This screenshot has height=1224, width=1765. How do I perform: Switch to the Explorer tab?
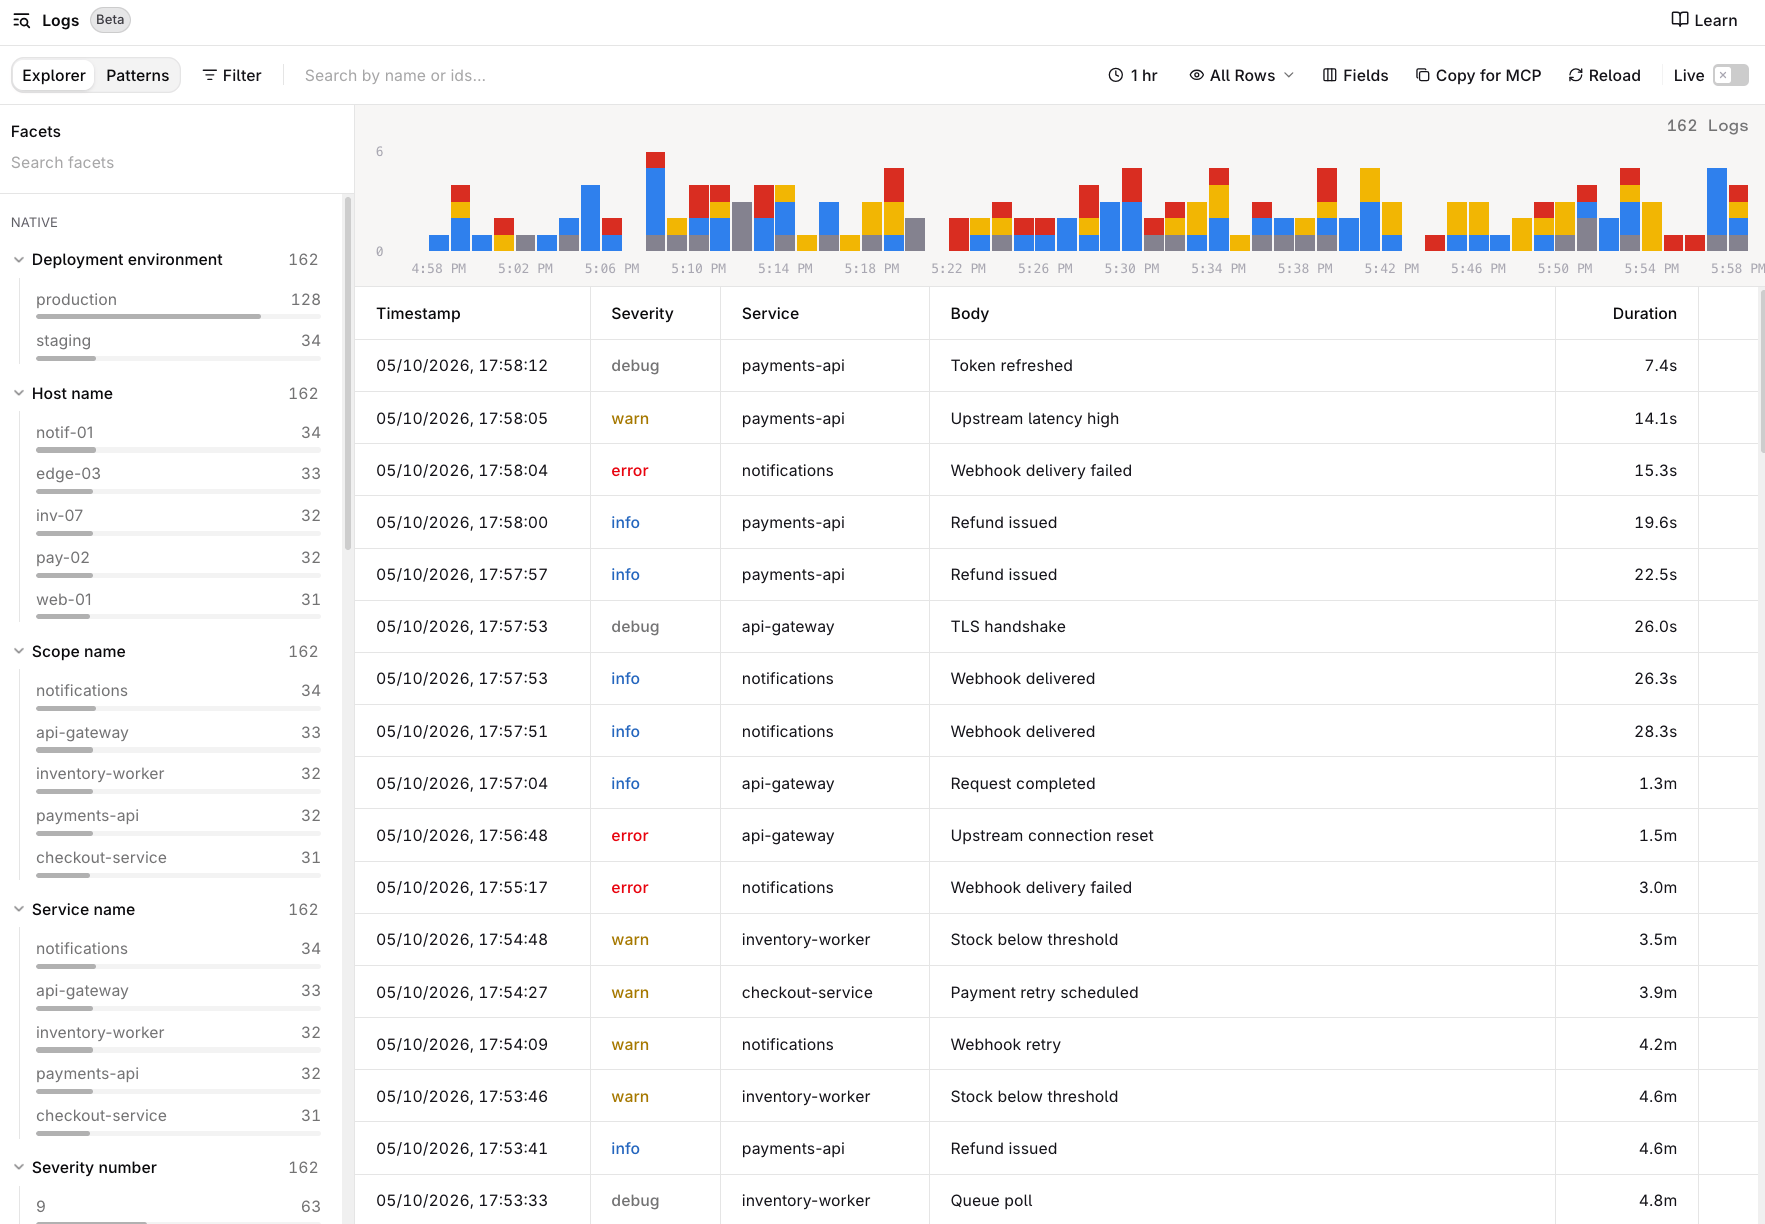[x=54, y=75]
